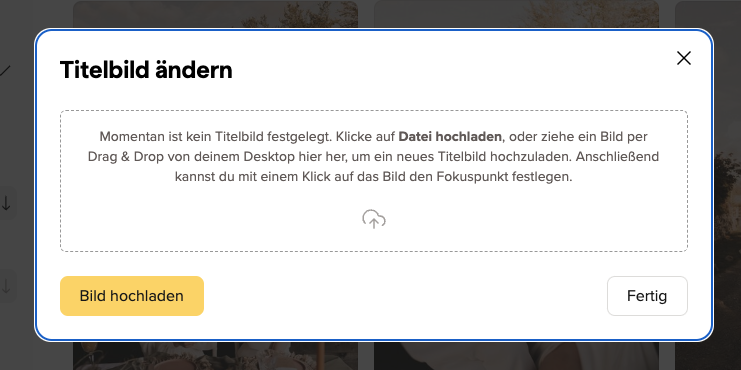Screen dimensions: 741x370
Task: Click the bold Datei hochladen text
Action: tap(450, 137)
